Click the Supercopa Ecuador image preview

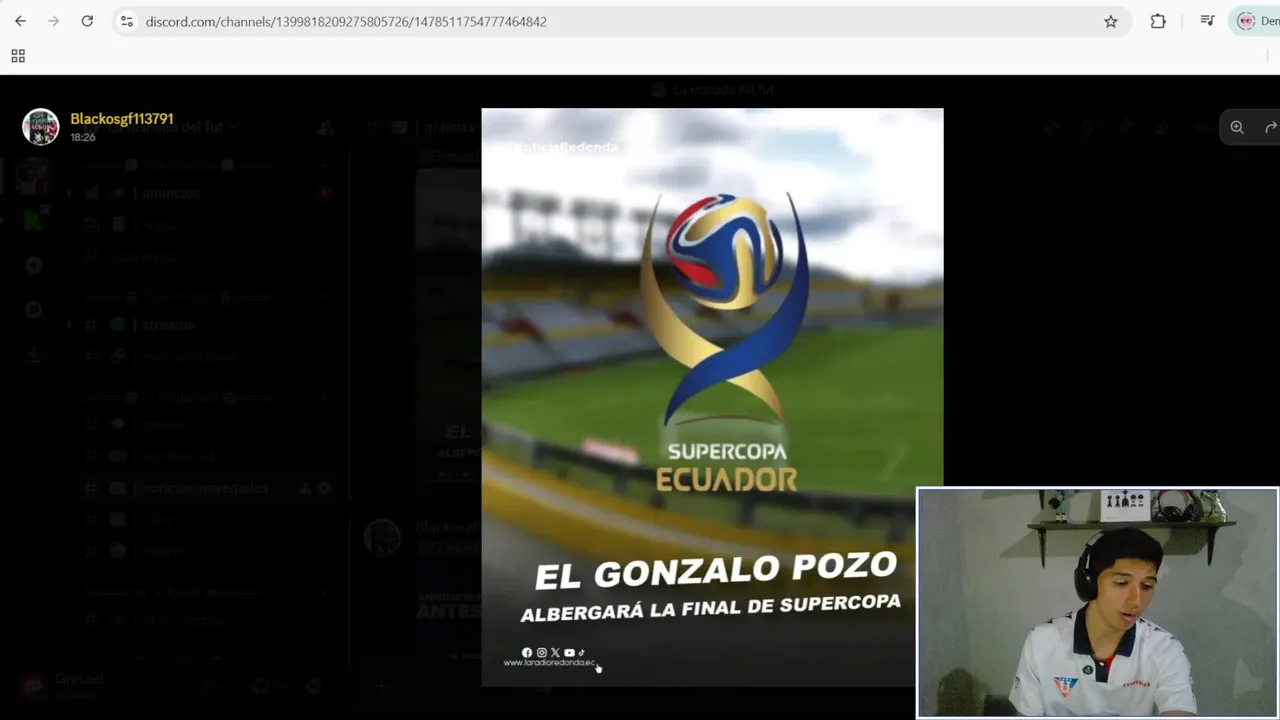click(712, 397)
